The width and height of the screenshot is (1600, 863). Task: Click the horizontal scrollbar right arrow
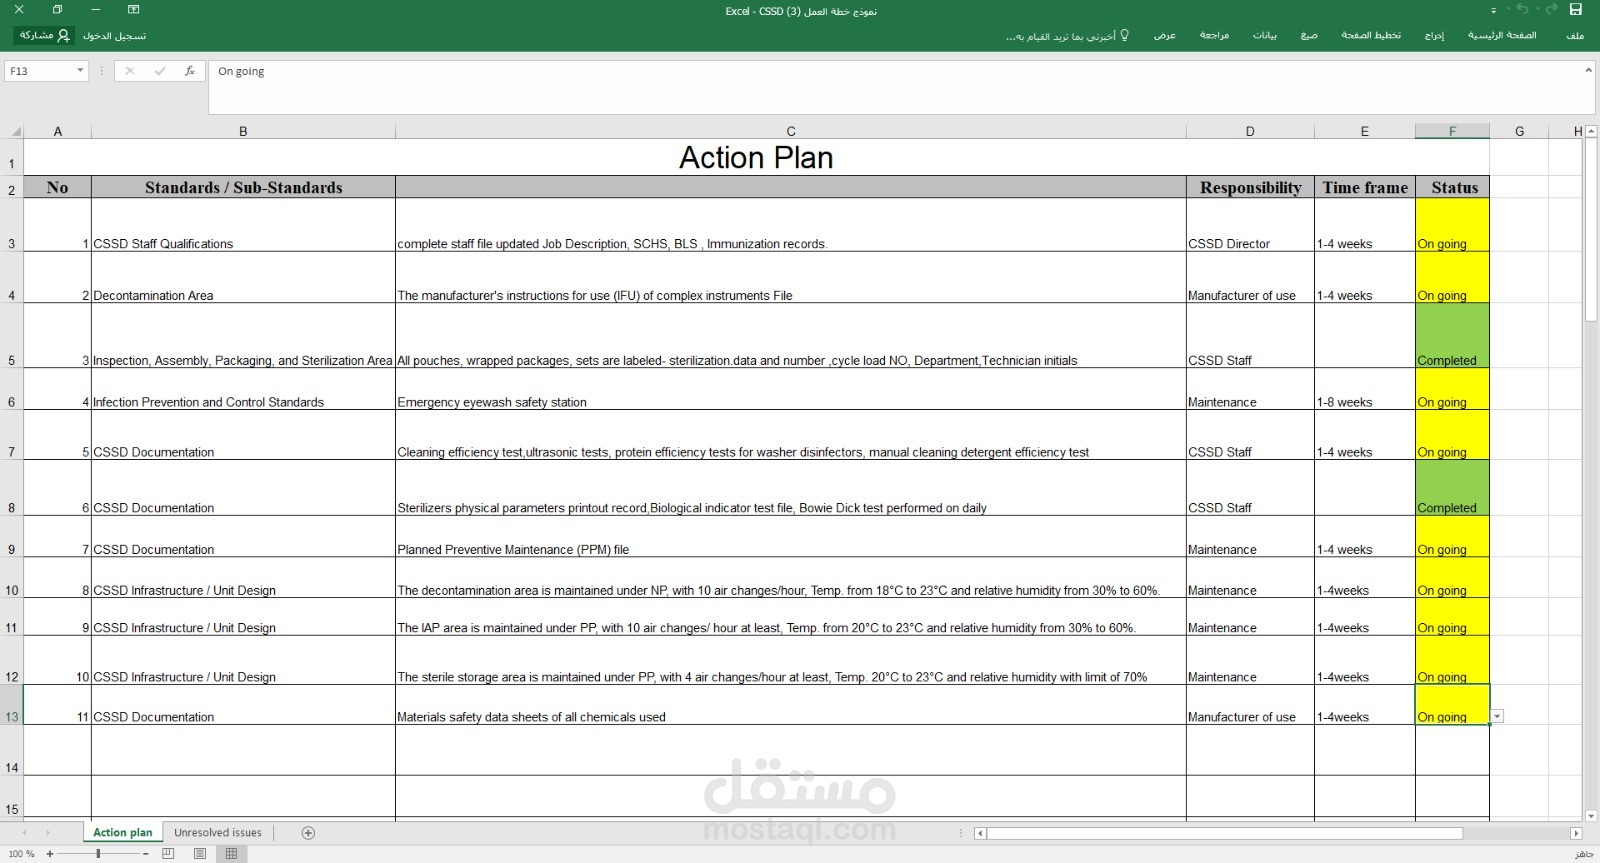pyautogui.click(x=1576, y=833)
